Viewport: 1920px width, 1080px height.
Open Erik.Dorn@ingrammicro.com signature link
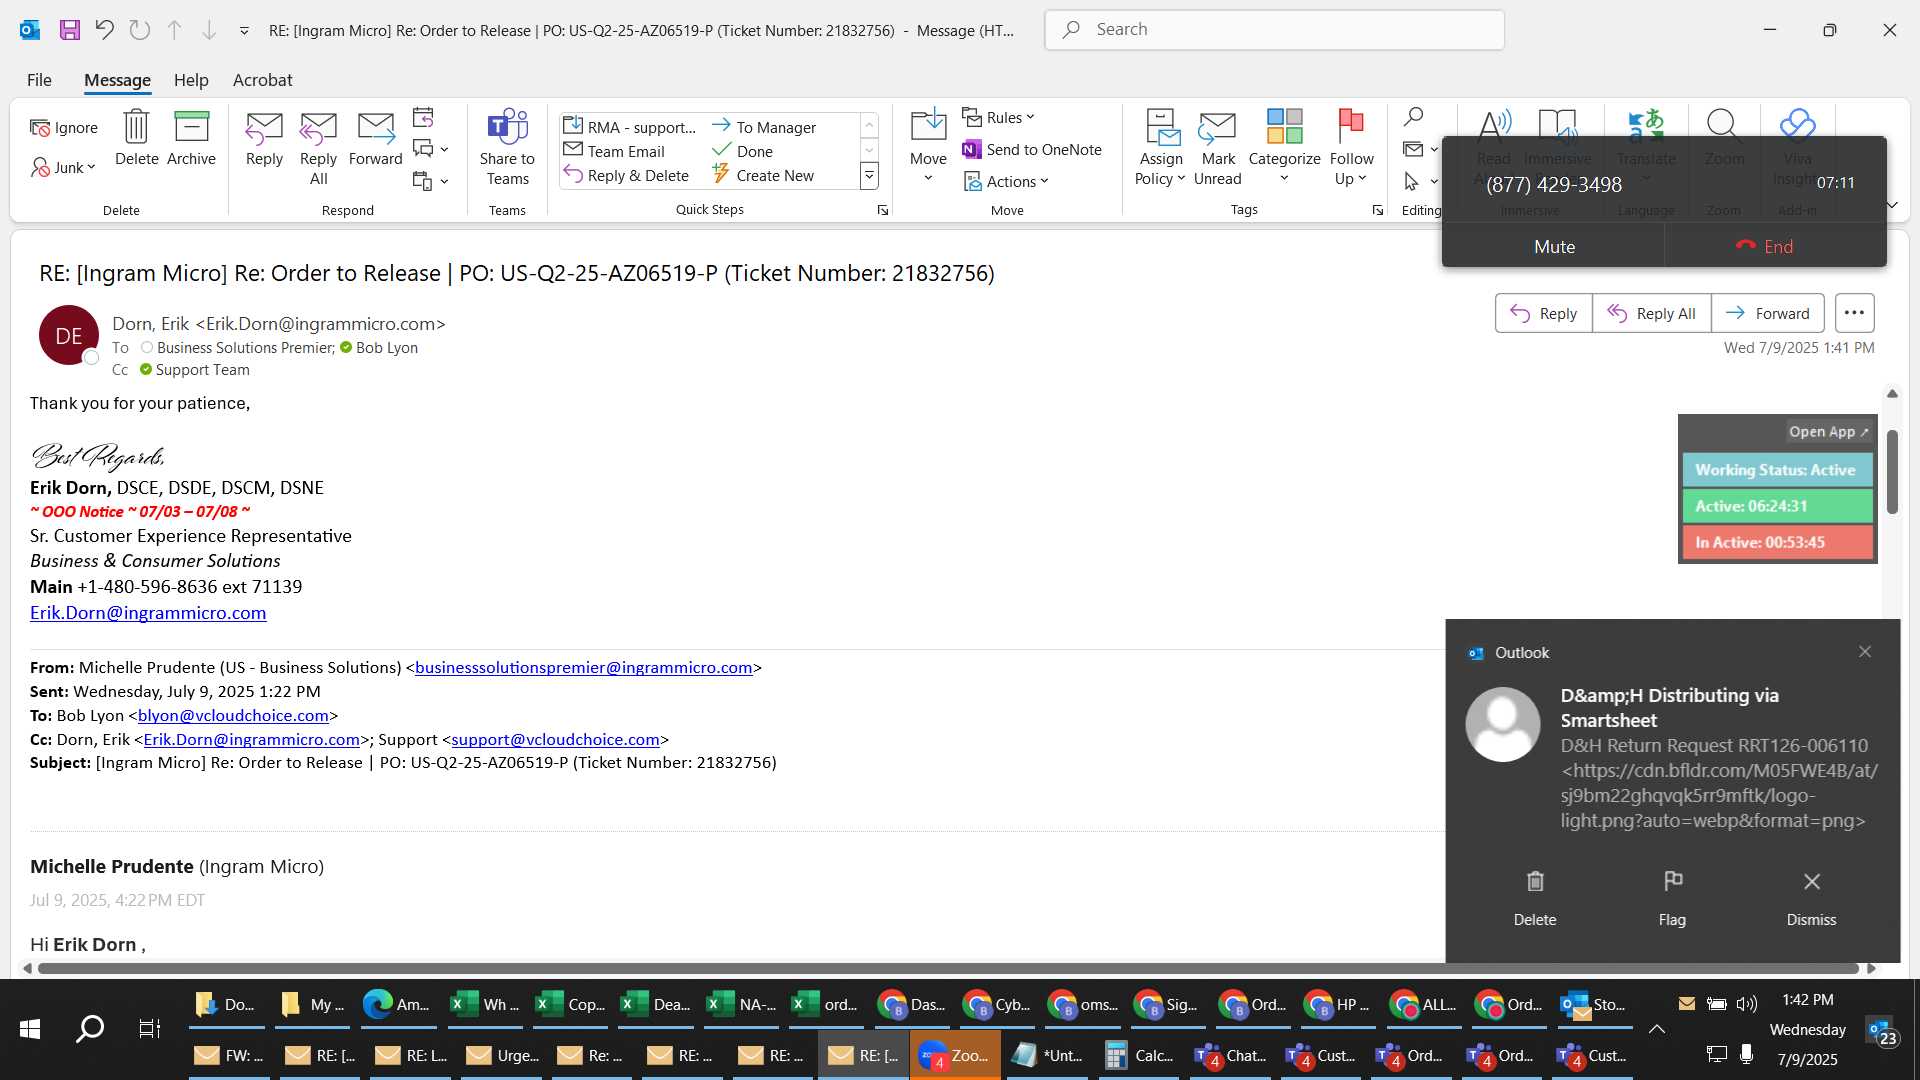coord(148,613)
